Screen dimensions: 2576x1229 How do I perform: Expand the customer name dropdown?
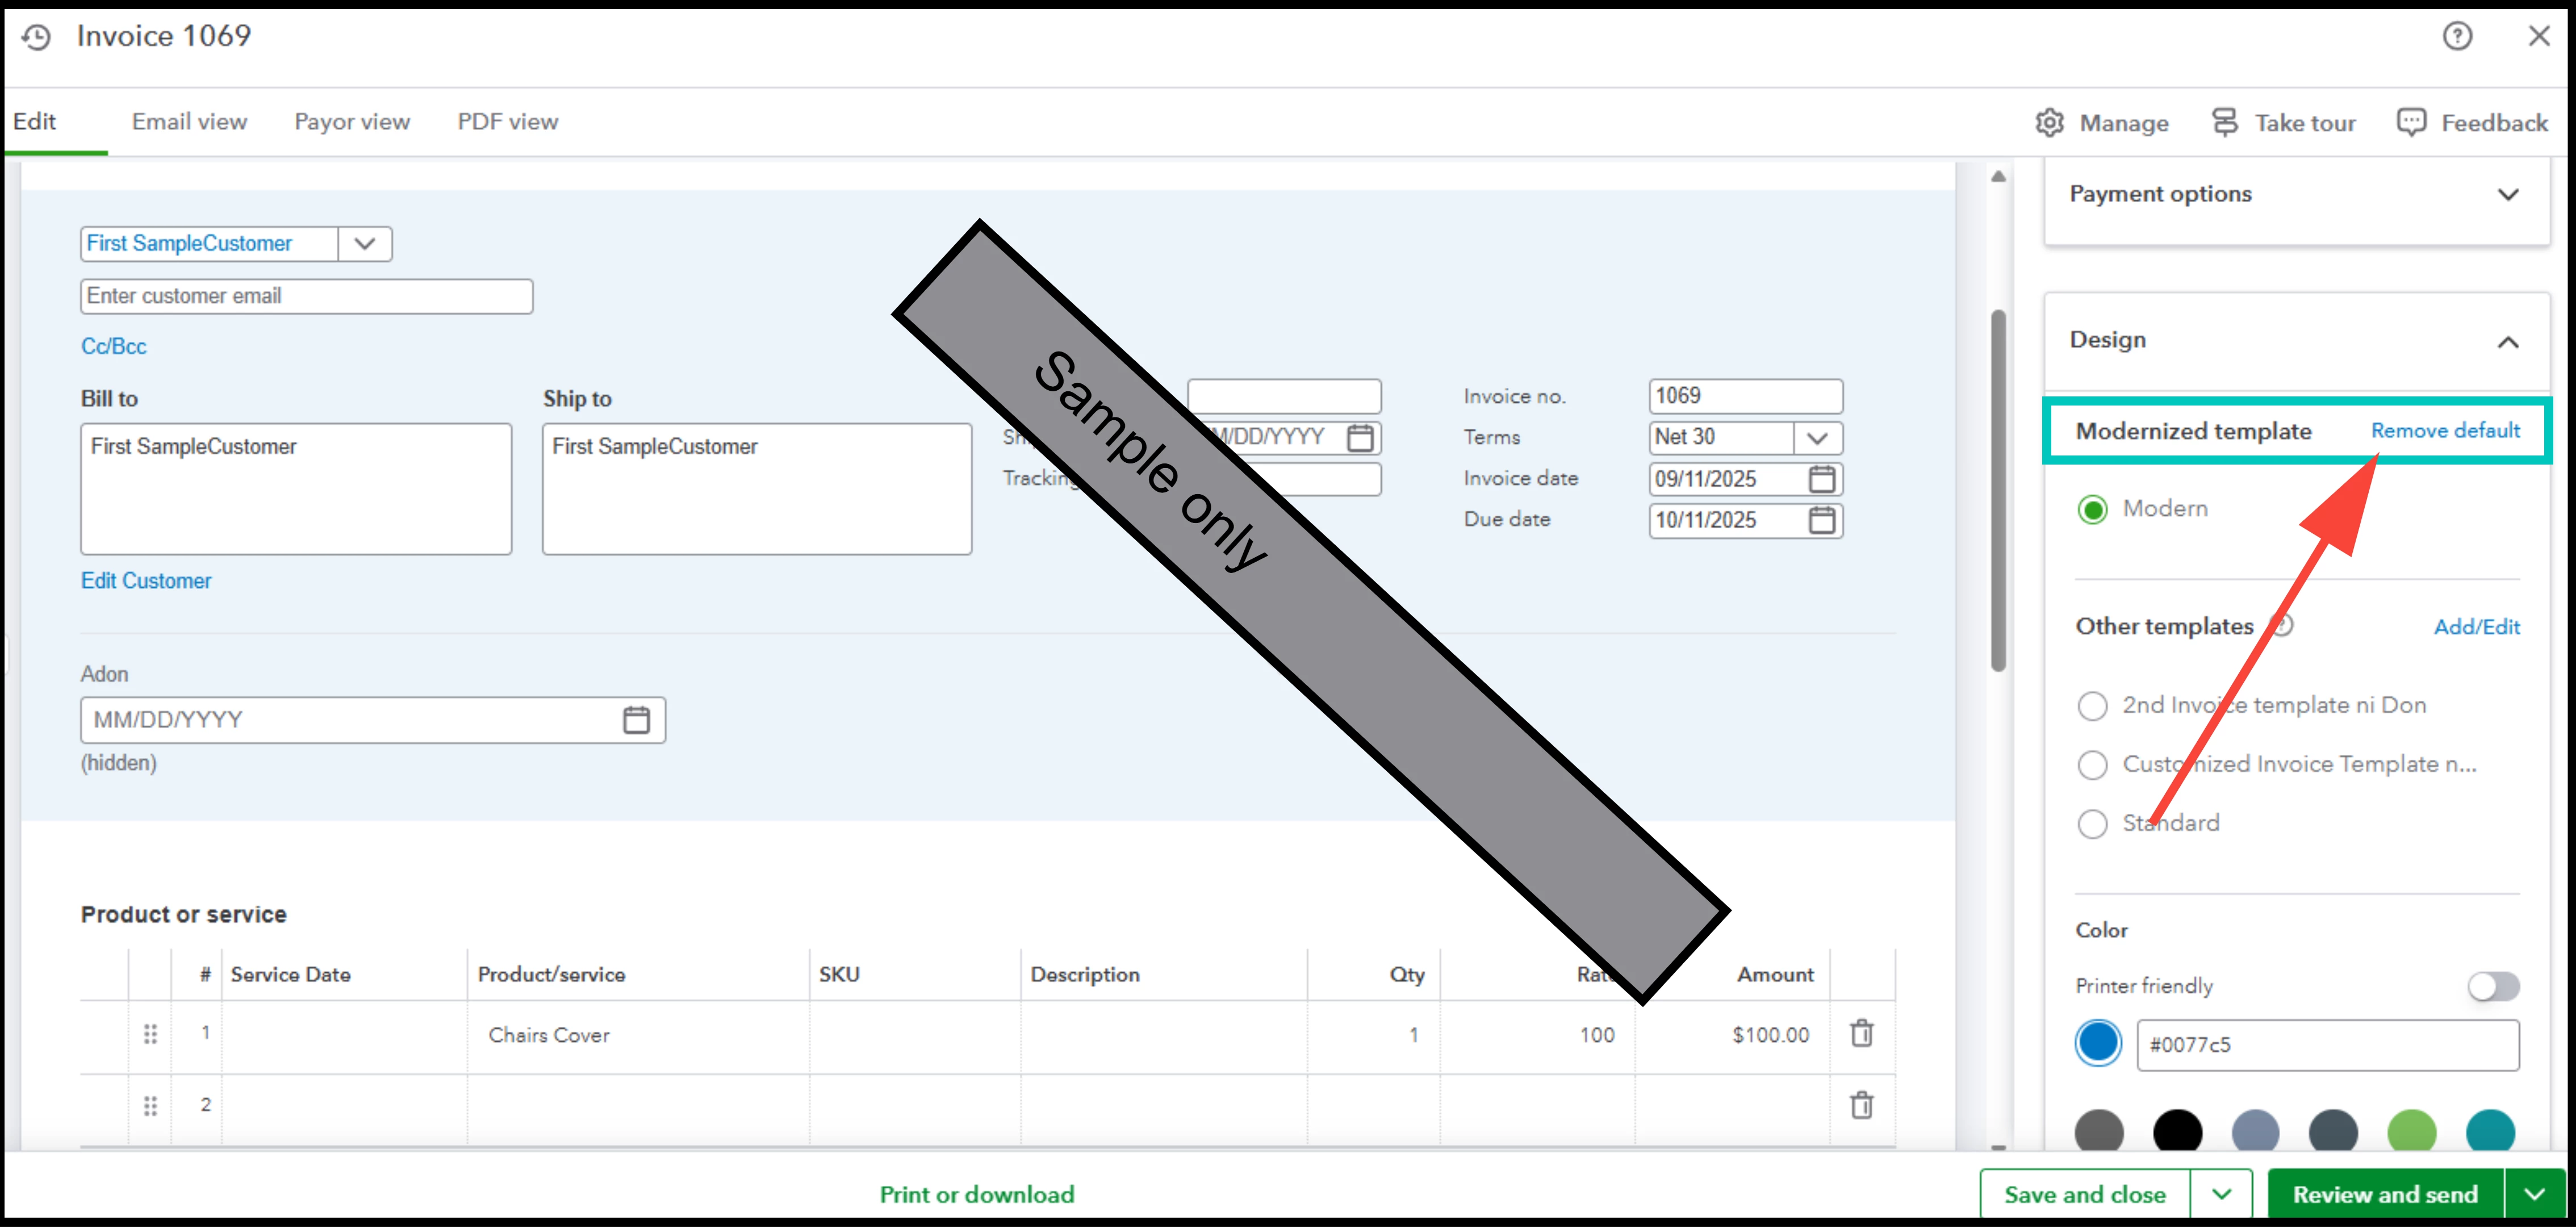[x=364, y=244]
